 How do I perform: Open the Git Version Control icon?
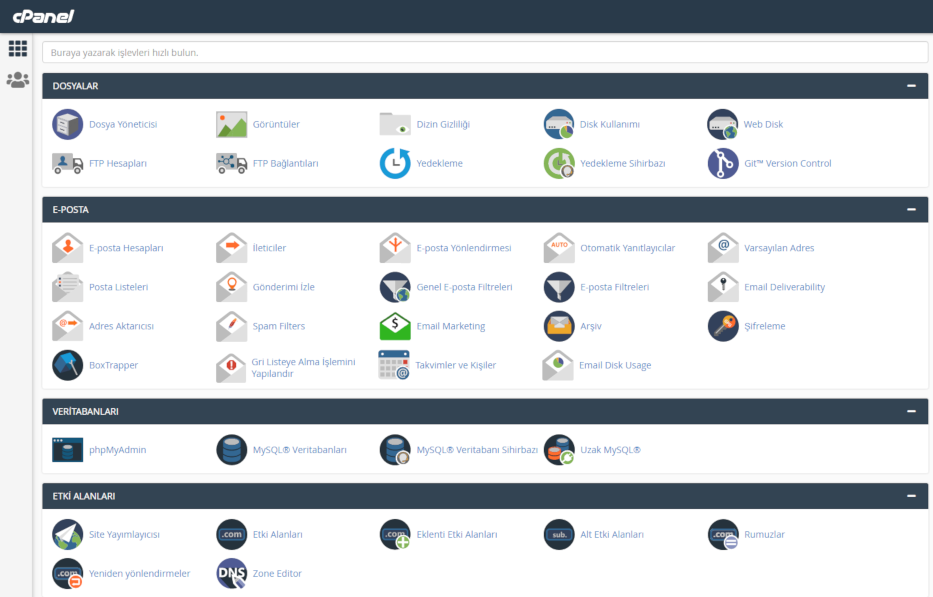click(x=722, y=163)
